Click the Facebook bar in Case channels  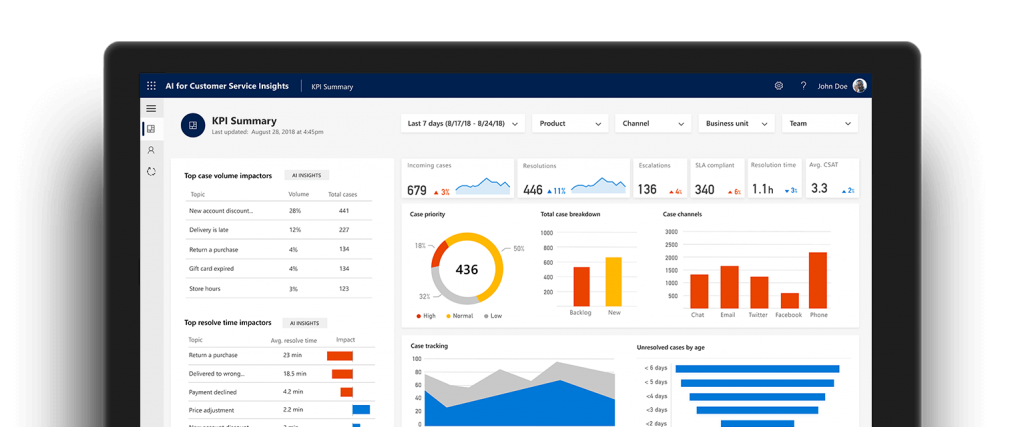coord(789,301)
